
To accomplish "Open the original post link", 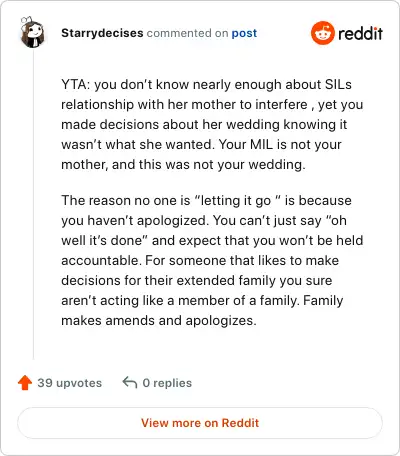I will click(244, 33).
